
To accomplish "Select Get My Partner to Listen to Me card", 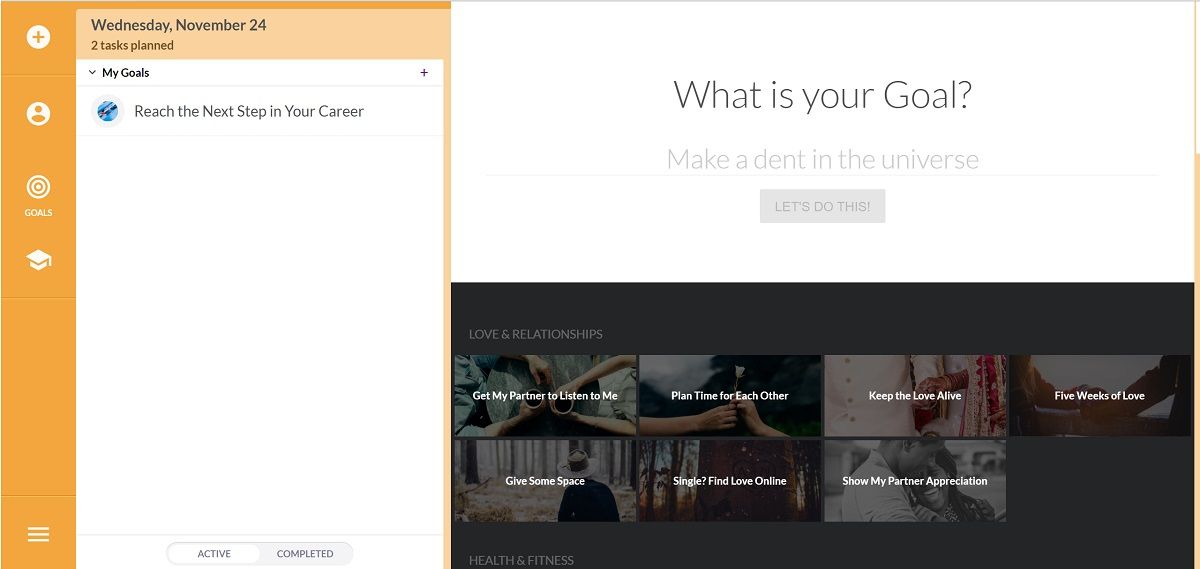I will [545, 396].
